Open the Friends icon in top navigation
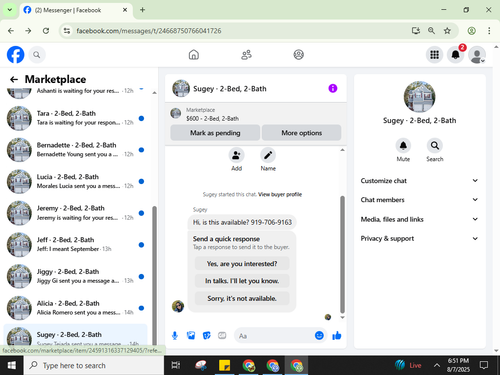This screenshot has width=500, height=375. point(246,55)
